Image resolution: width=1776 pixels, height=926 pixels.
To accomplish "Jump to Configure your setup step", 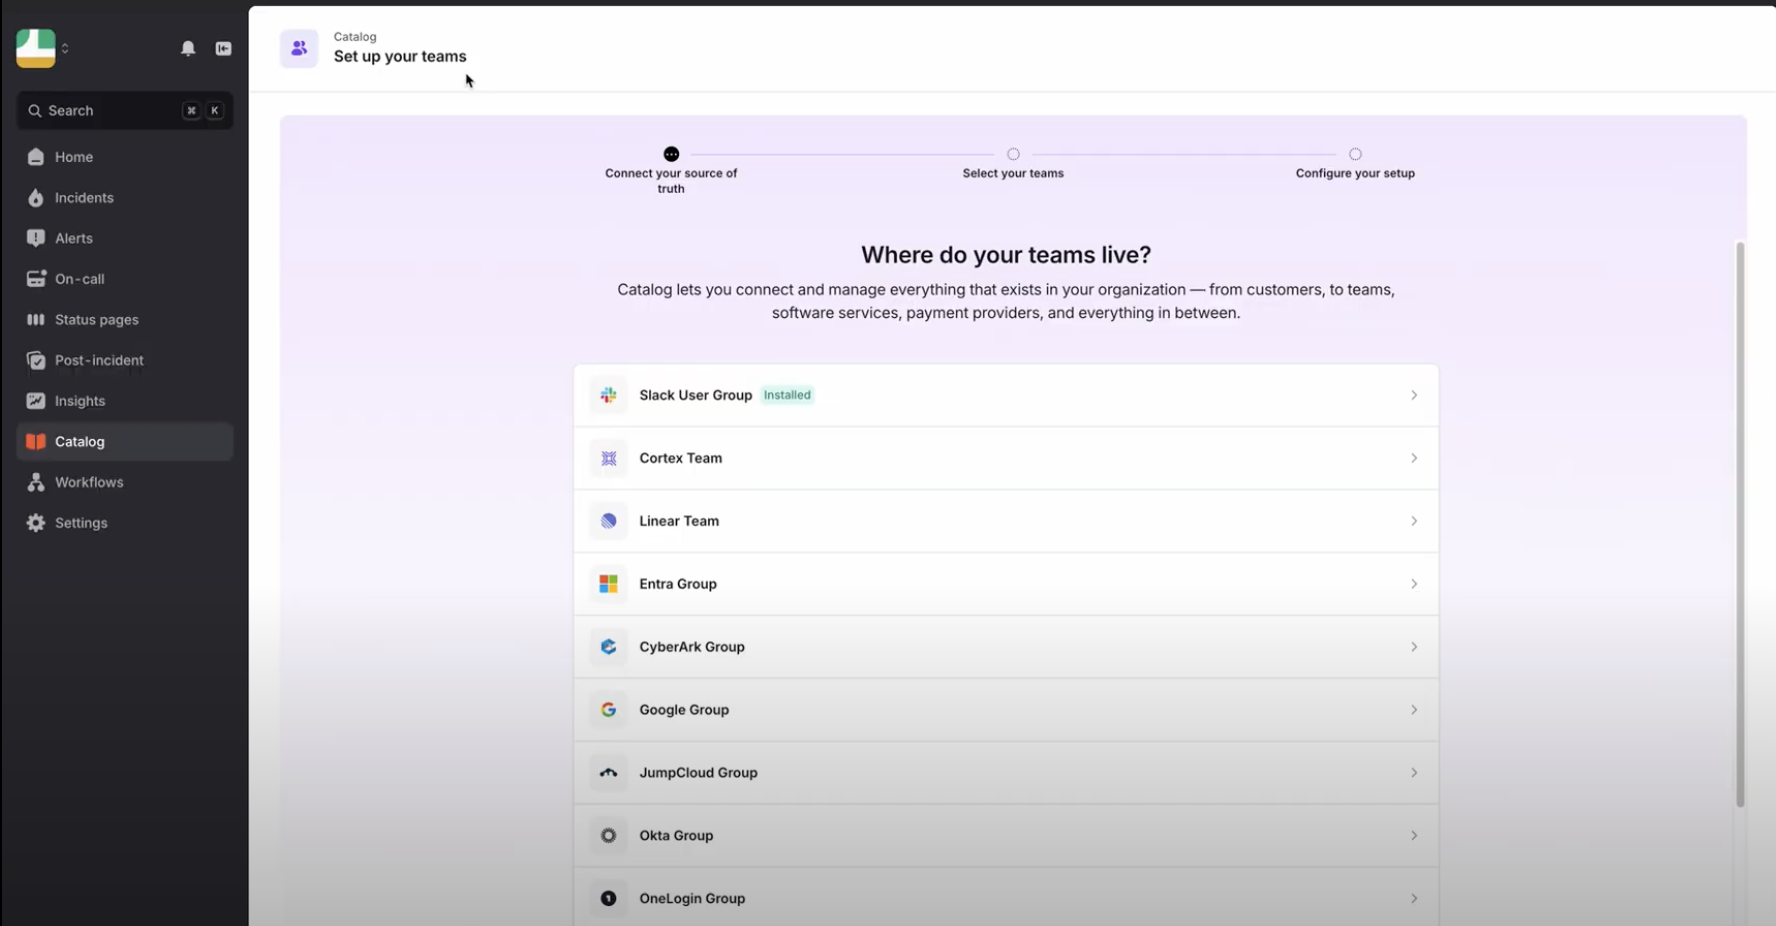I will [1355, 164].
